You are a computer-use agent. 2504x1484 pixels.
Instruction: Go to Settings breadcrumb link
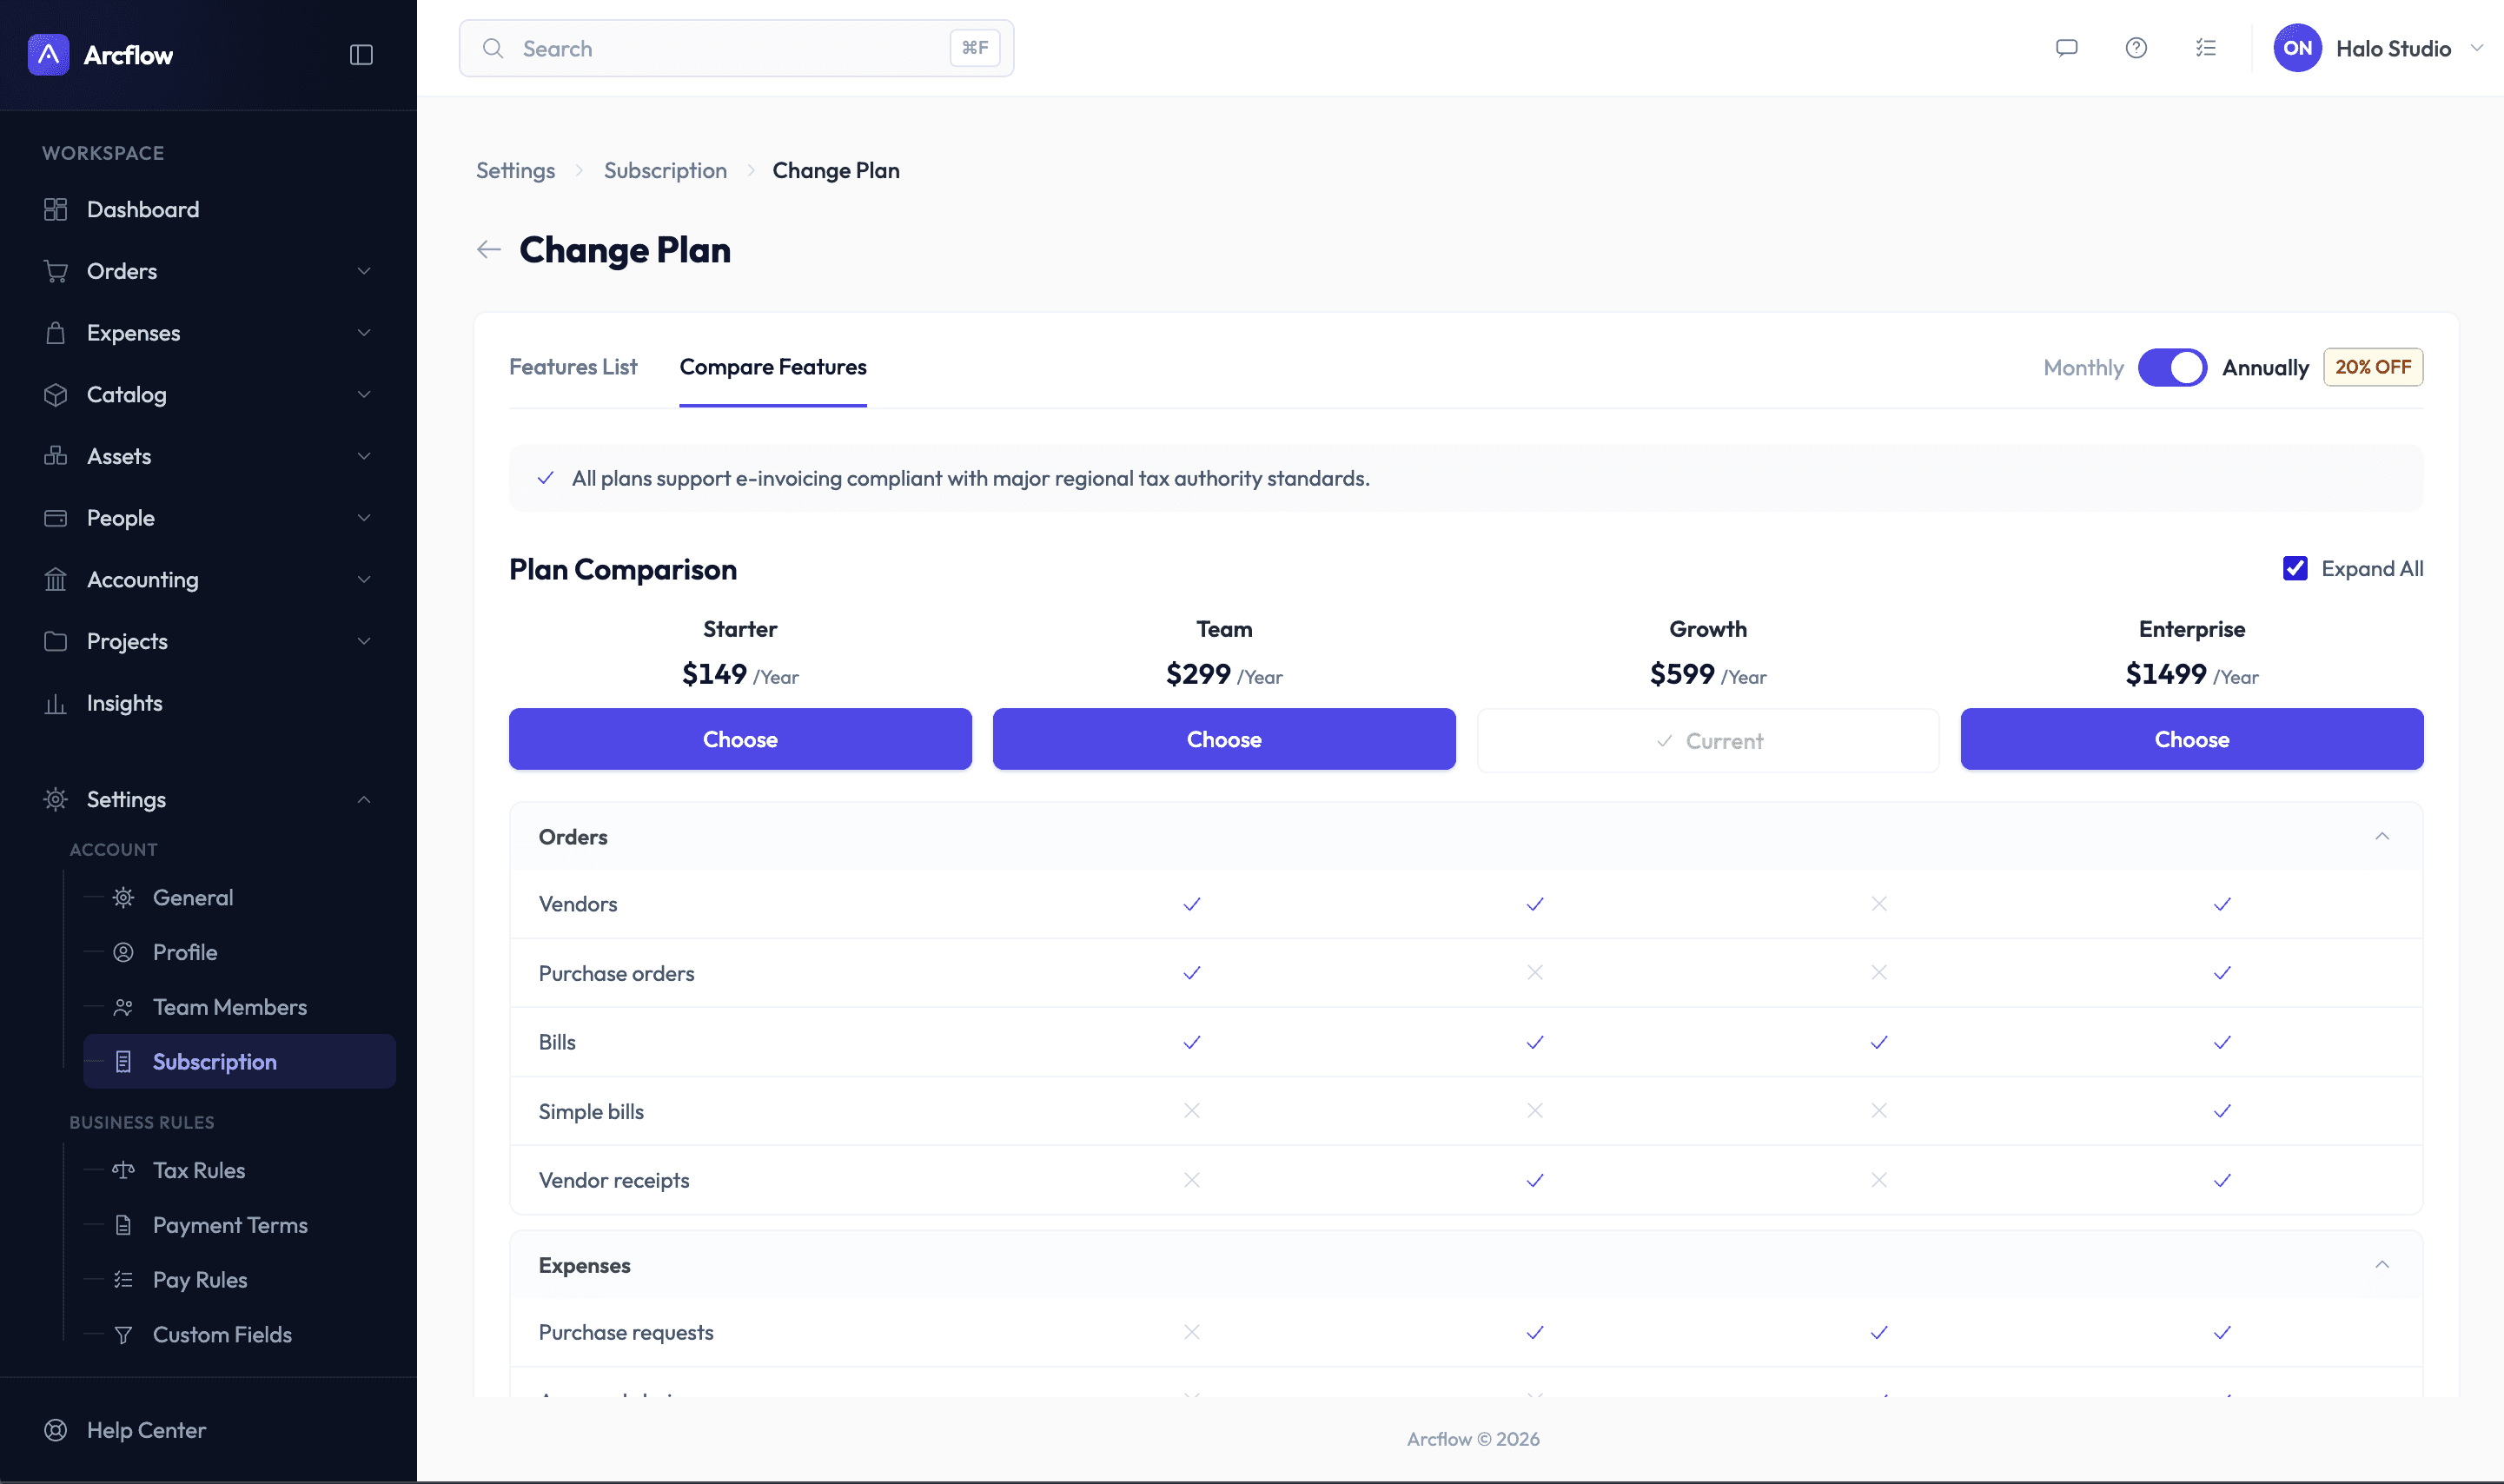tap(515, 170)
